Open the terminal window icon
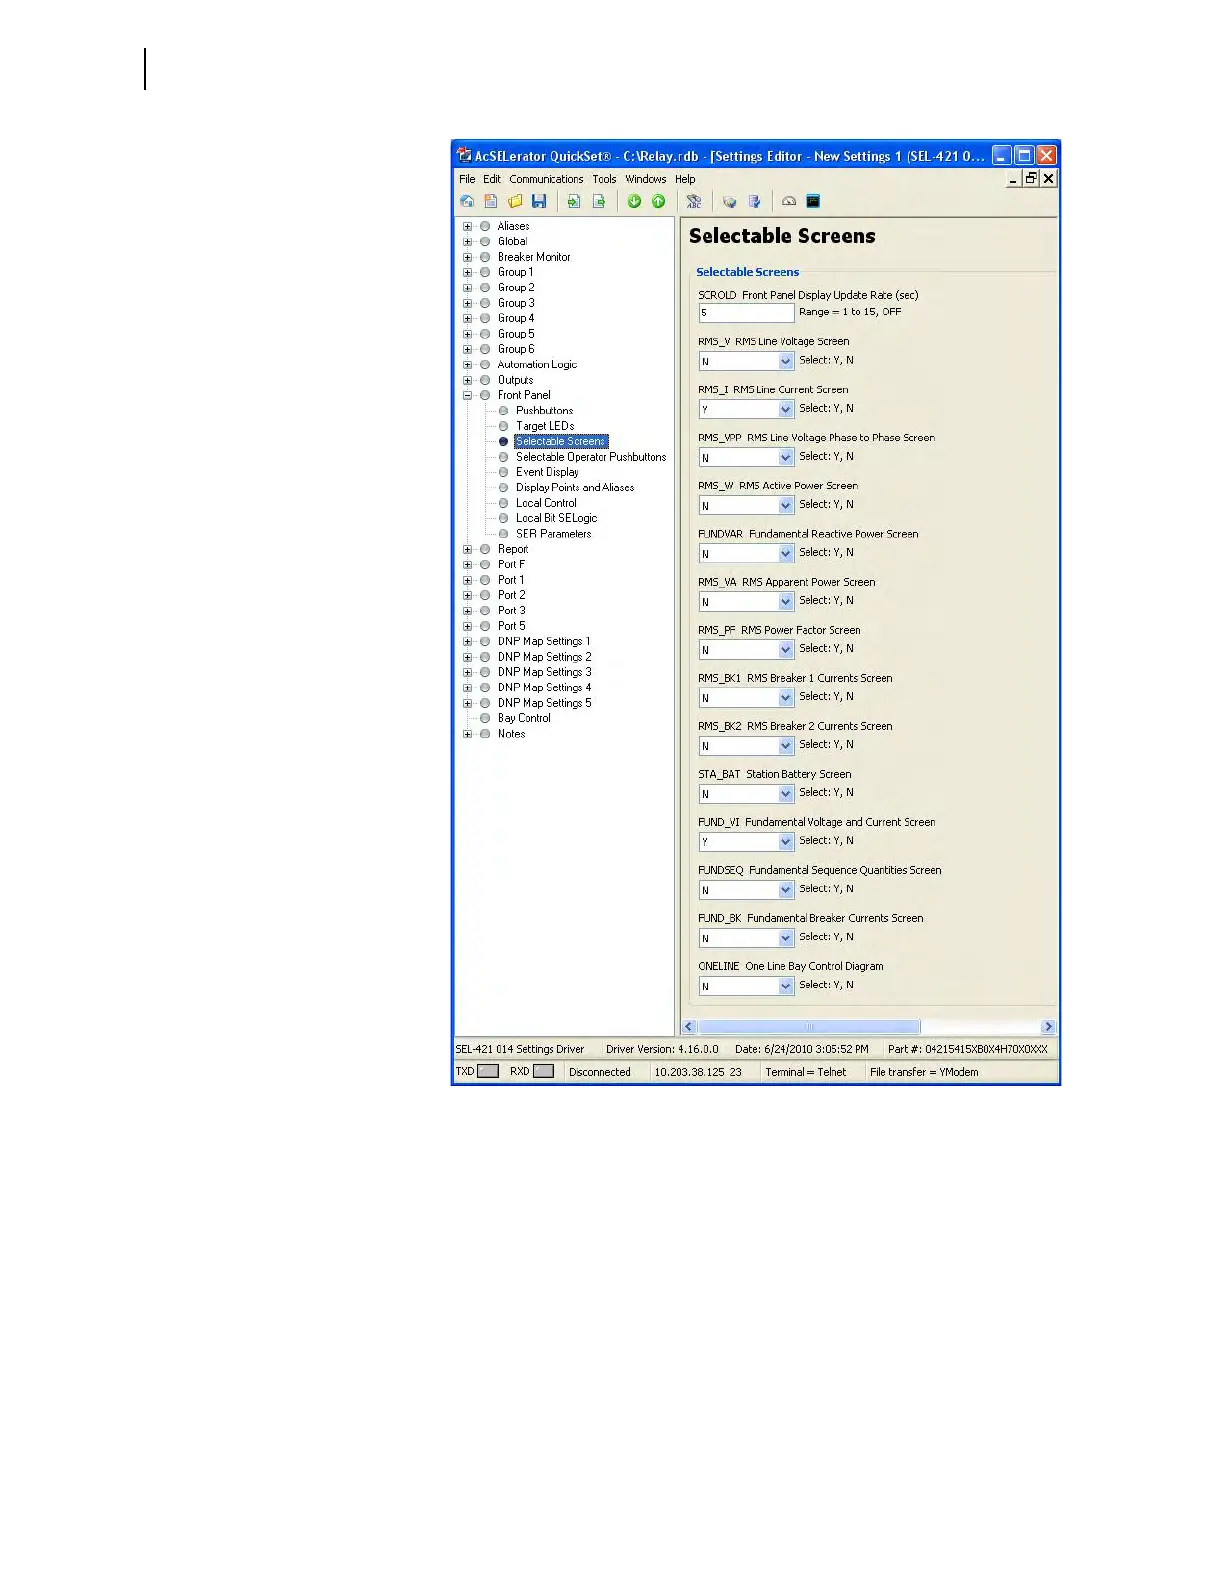Screen dimensions: 1224x1584 pos(813,201)
